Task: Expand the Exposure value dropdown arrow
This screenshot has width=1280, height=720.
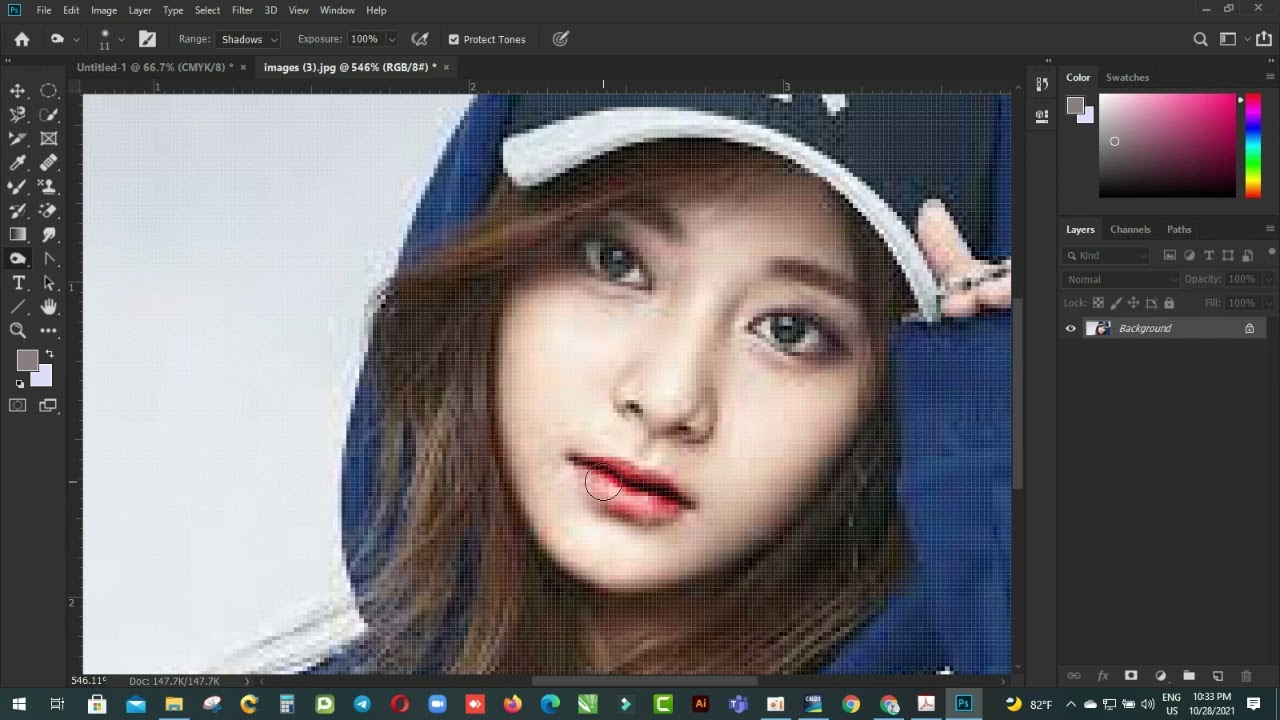Action: point(391,40)
